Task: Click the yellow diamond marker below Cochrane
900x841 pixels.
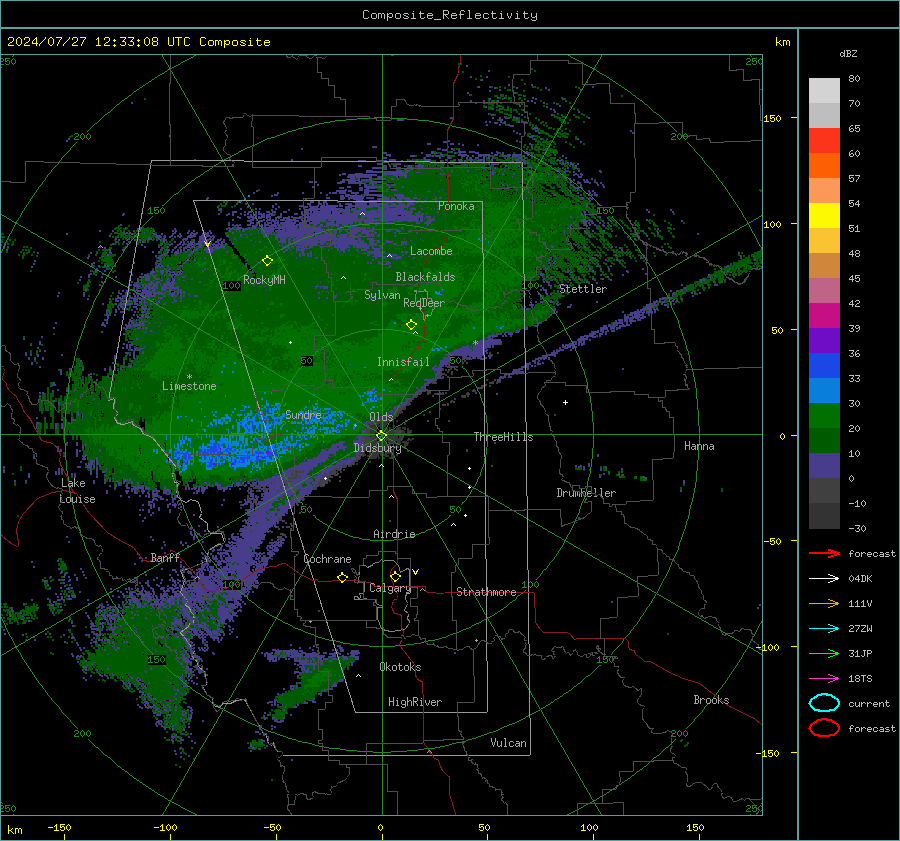Action: [342, 577]
